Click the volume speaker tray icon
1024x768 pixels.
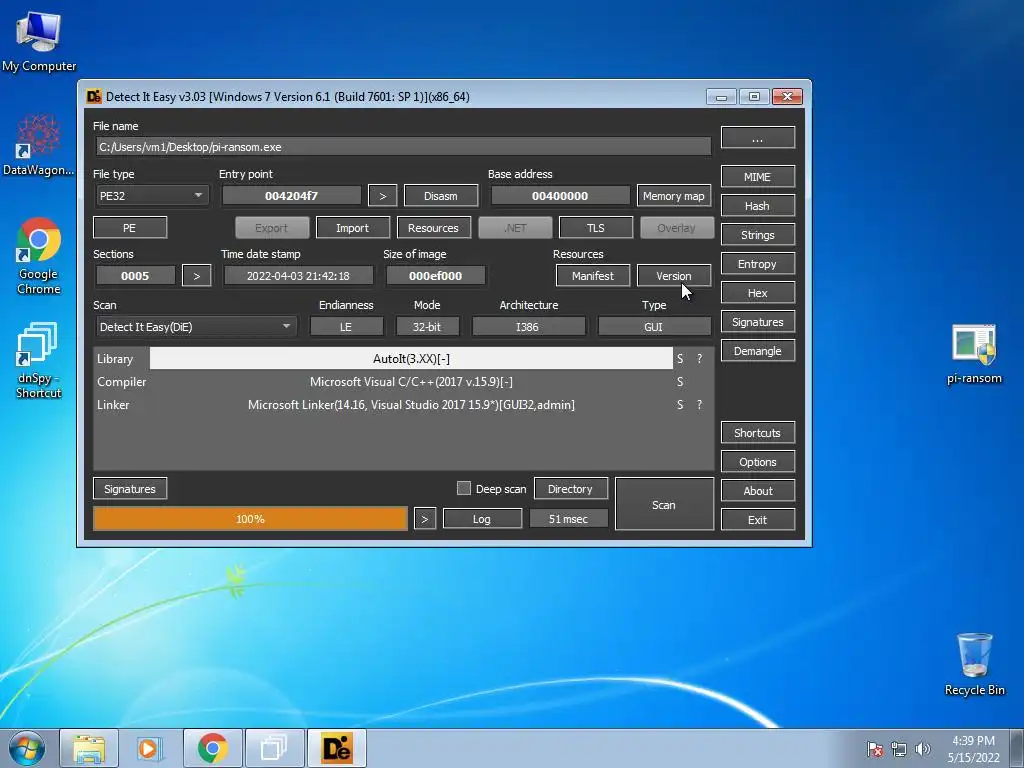click(x=922, y=749)
